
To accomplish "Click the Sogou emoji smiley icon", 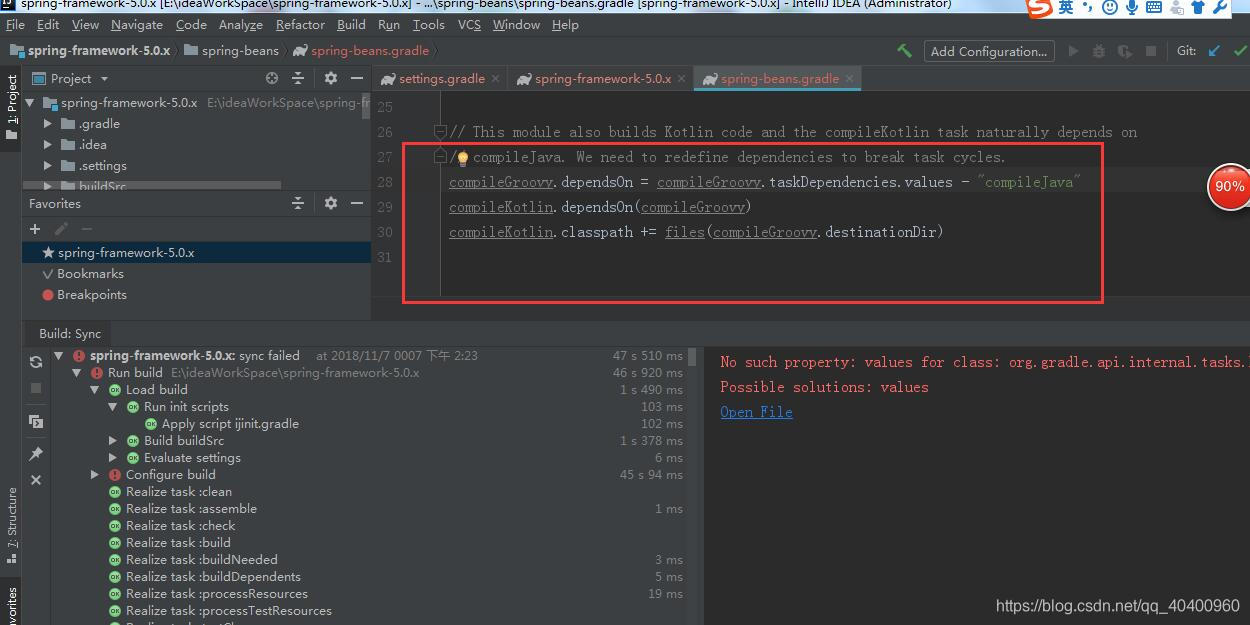I will pyautogui.click(x=1110, y=7).
